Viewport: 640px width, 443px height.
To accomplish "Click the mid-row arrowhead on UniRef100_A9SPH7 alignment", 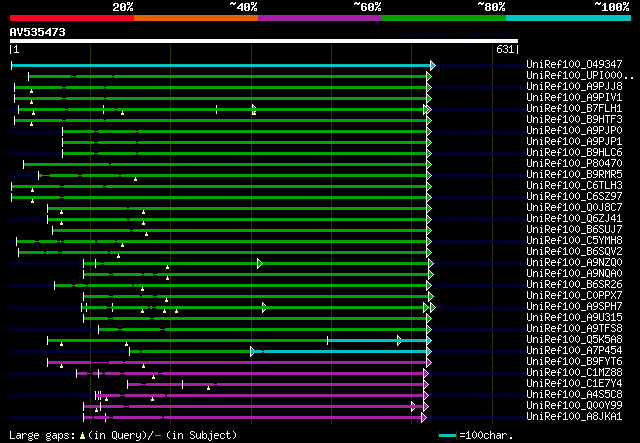I will tap(264, 307).
